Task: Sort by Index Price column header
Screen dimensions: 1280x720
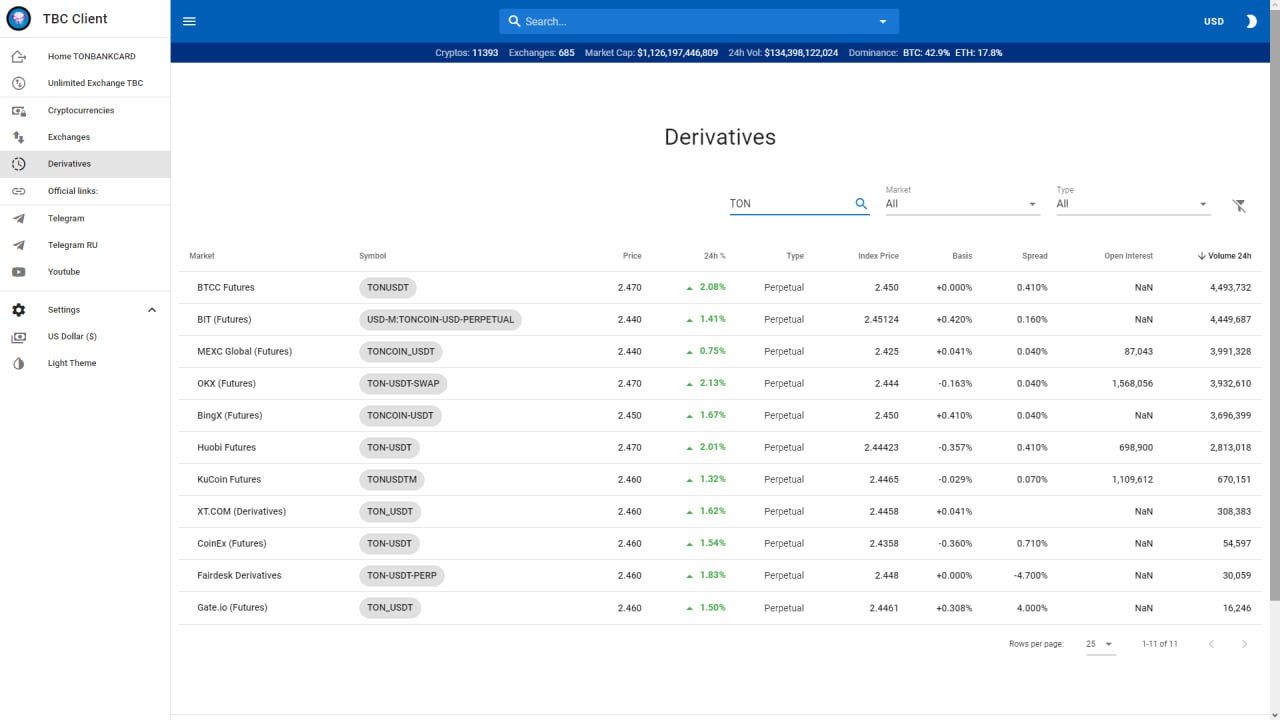Action: pyautogui.click(x=878, y=256)
